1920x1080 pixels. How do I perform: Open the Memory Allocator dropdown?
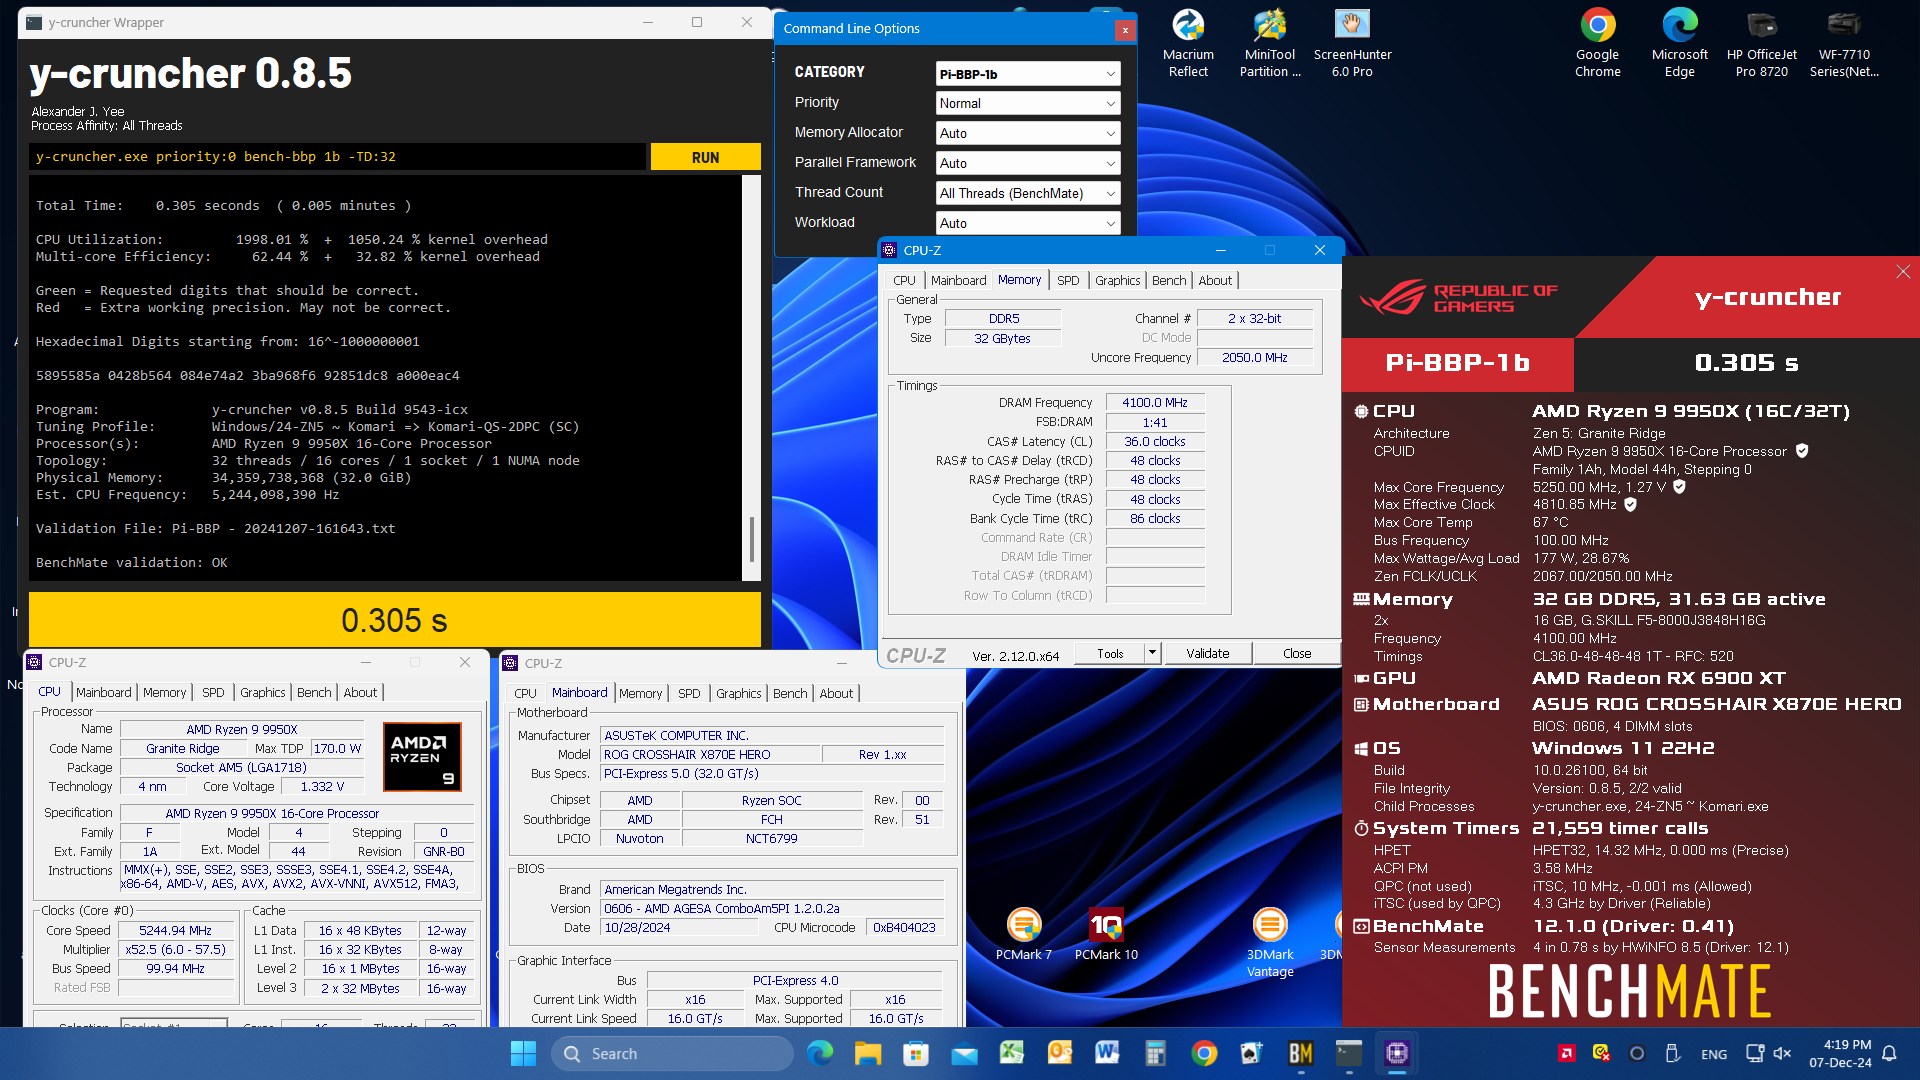[1027, 133]
